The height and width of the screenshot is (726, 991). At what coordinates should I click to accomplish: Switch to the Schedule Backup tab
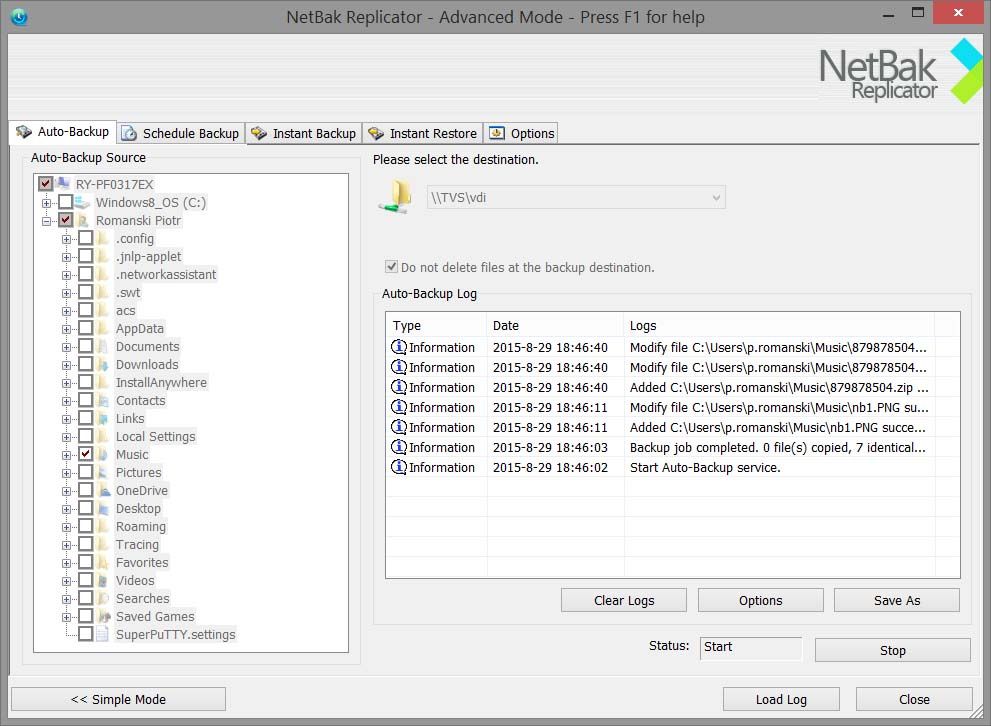coord(181,133)
